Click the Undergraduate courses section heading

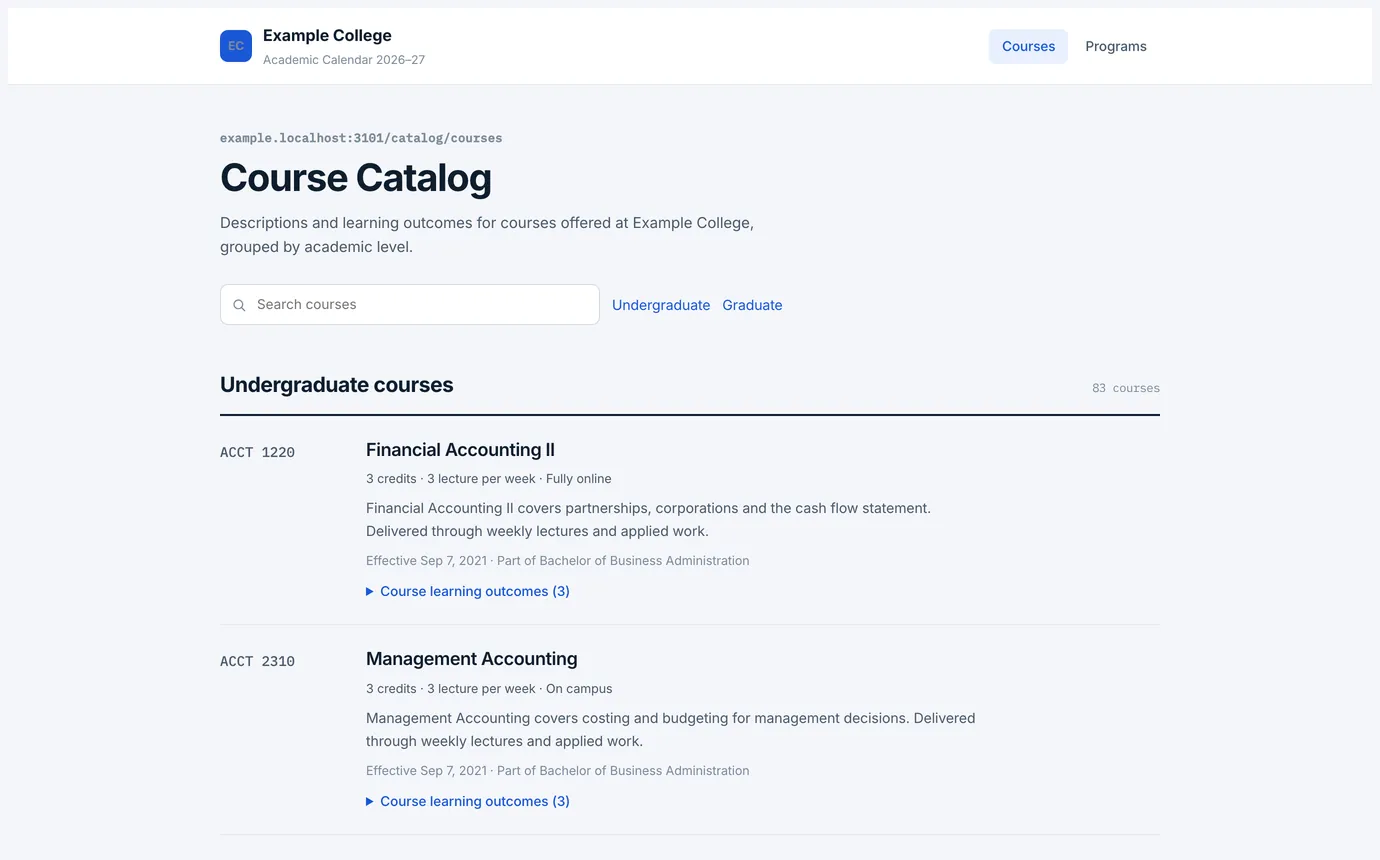coord(336,385)
